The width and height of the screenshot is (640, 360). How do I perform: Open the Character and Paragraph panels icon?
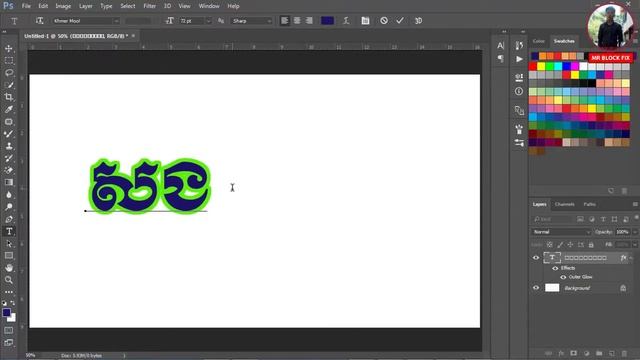click(365, 21)
